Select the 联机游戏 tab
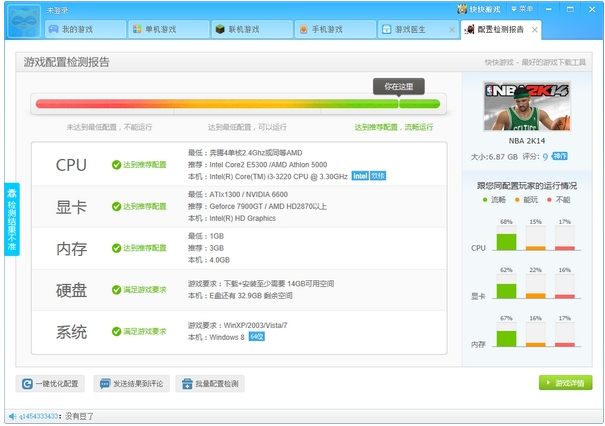The width and height of the screenshot is (605, 426). [249, 30]
